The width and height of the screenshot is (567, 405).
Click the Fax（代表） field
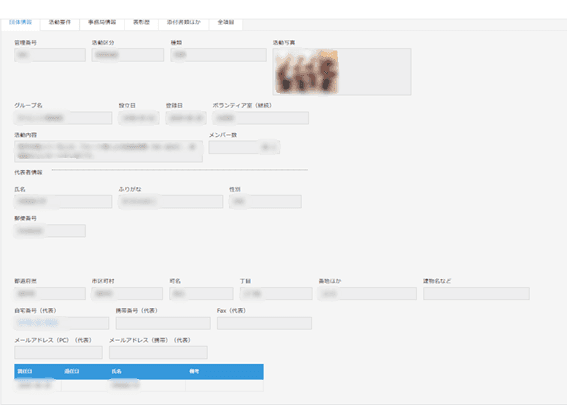(x=264, y=323)
